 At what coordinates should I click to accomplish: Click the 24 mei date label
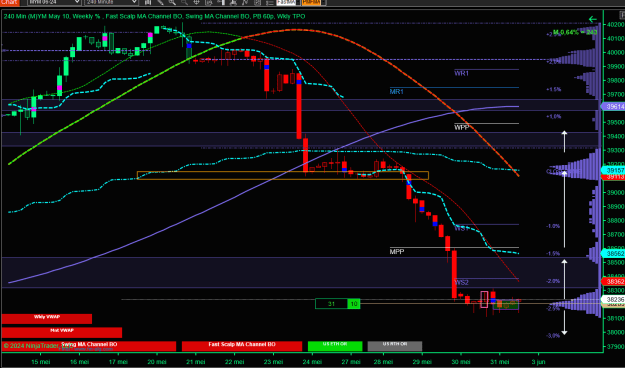point(312,362)
